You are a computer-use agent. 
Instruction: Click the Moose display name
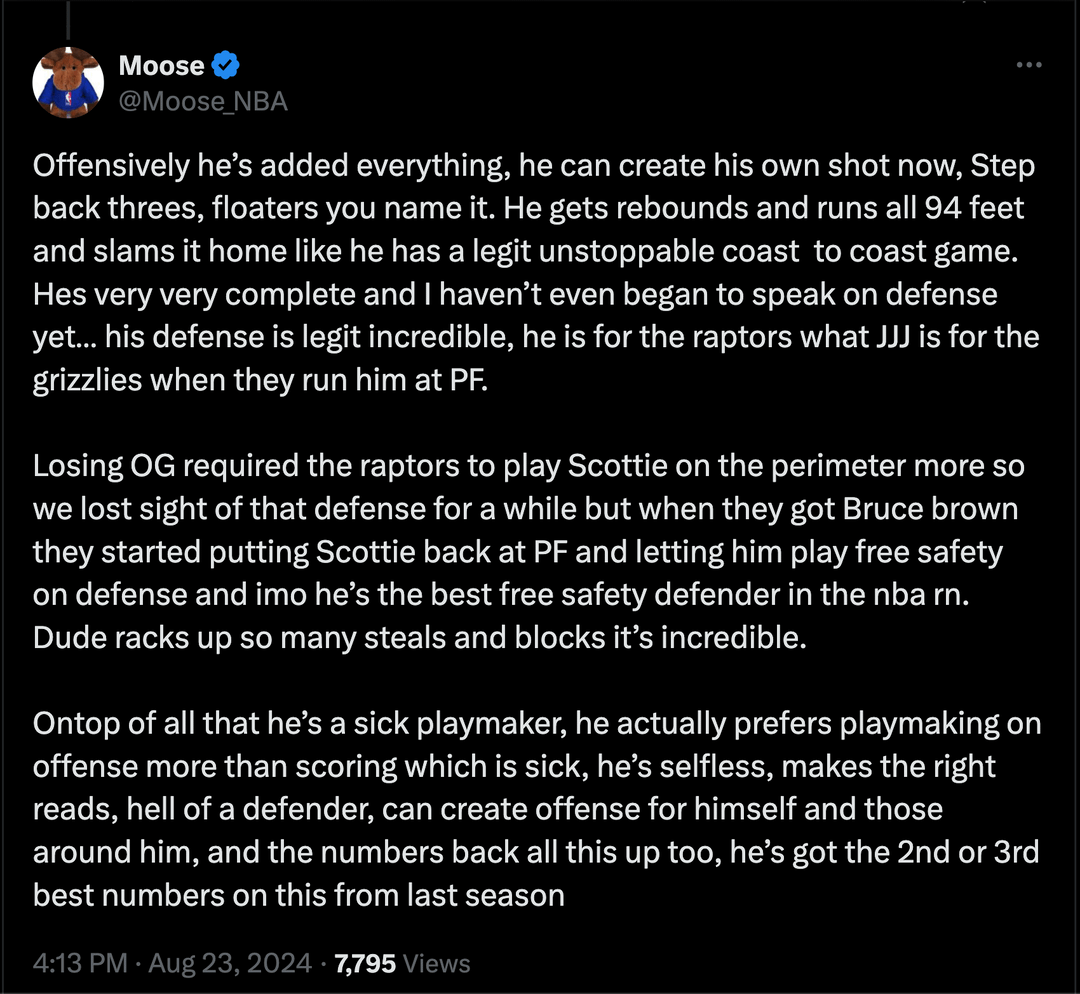(x=161, y=67)
